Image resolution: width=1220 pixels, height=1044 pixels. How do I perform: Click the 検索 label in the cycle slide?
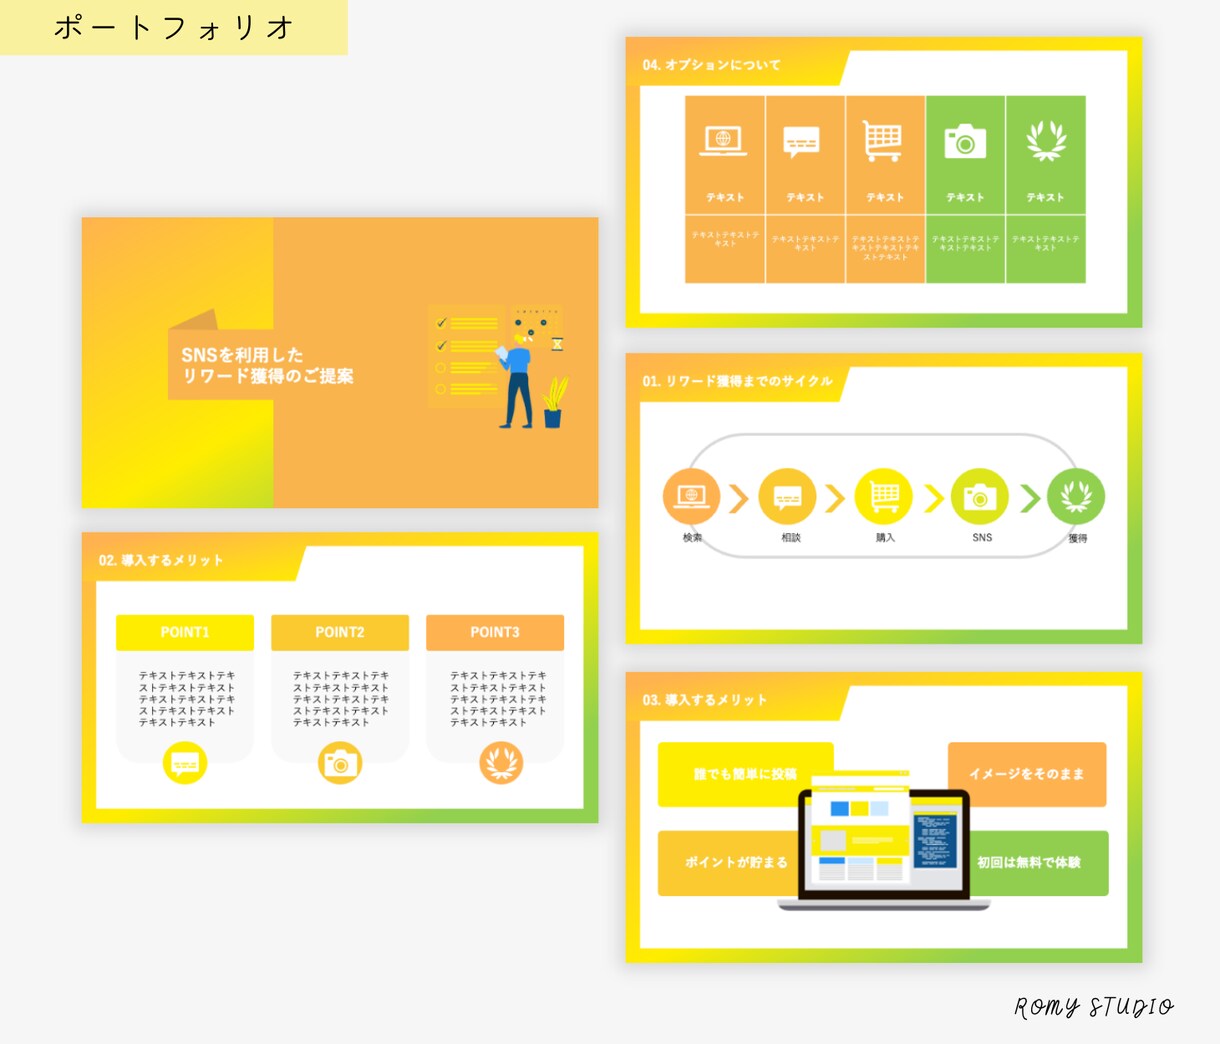tap(692, 537)
